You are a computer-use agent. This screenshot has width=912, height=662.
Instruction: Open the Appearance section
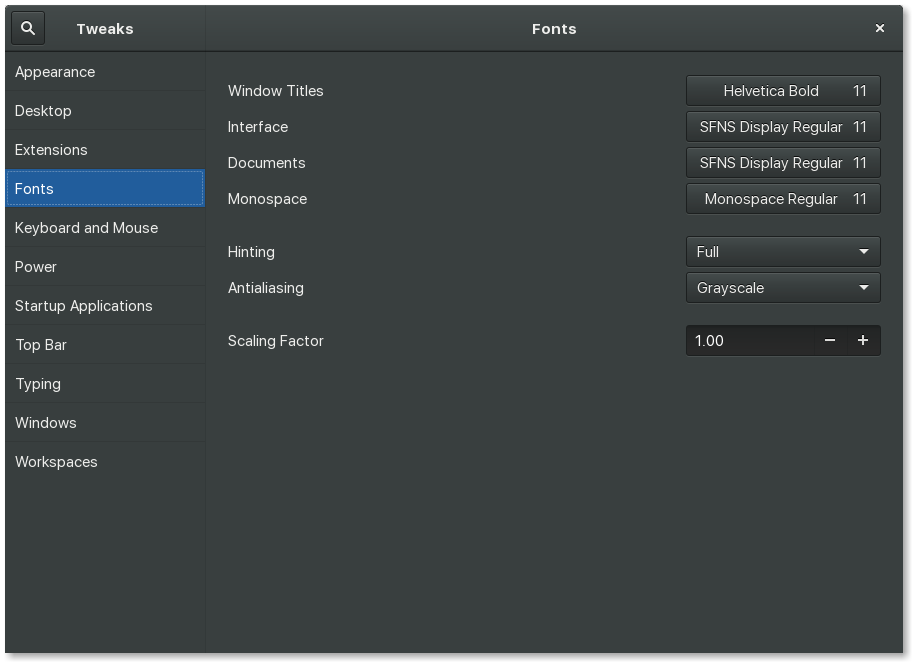point(55,72)
